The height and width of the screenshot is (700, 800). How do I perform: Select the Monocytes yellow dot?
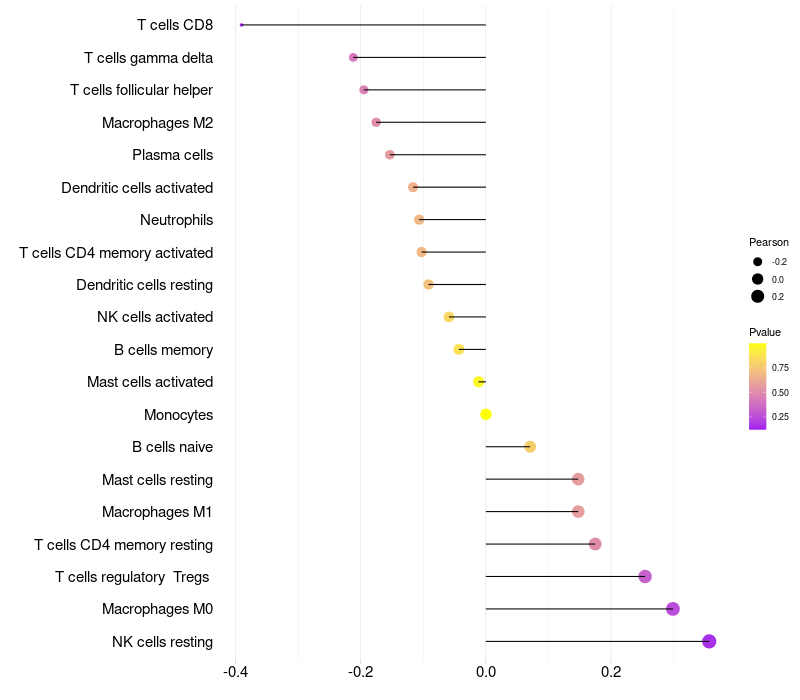point(486,414)
